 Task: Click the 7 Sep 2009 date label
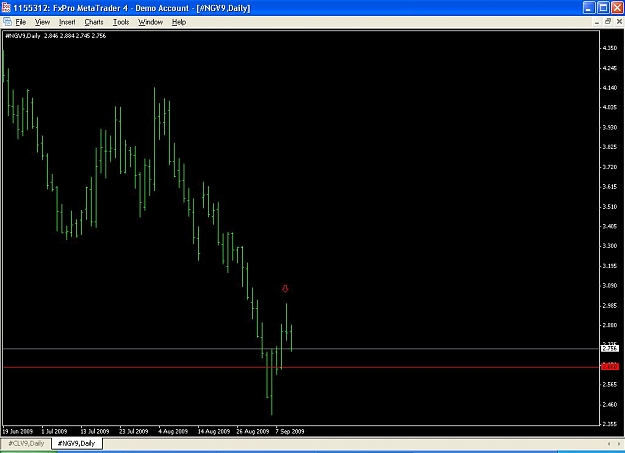290,431
